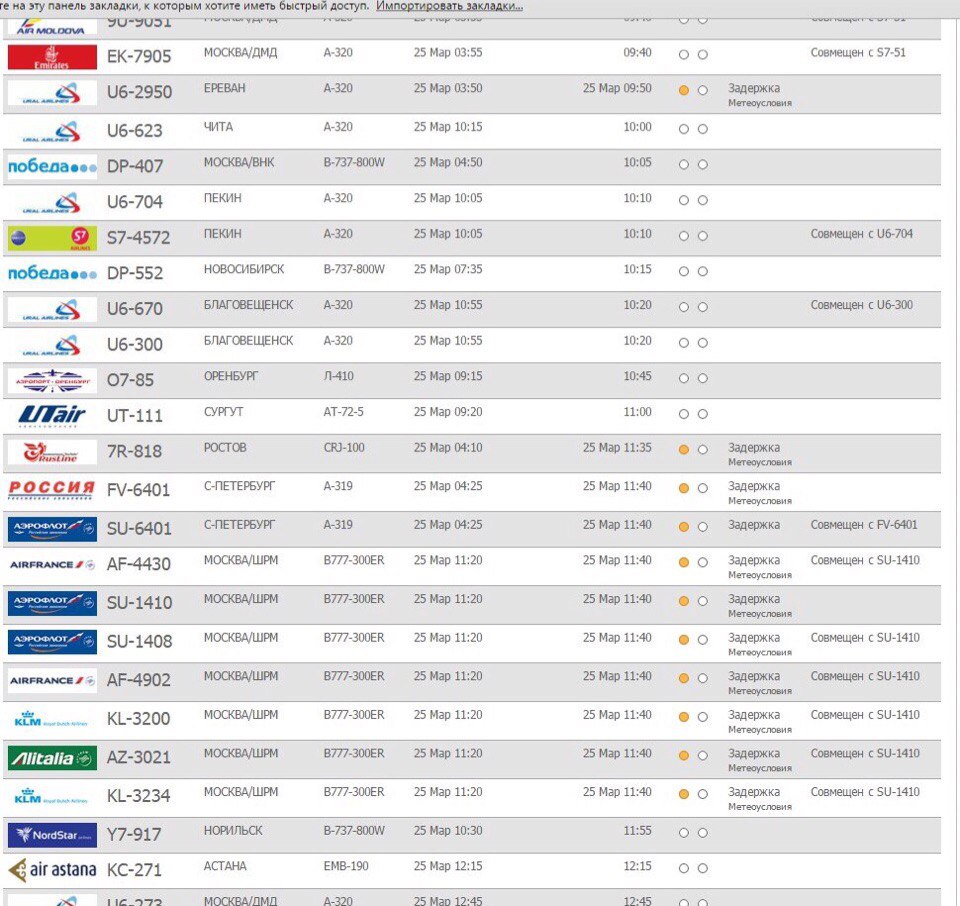Click the UTair logo for flight UT-111
This screenshot has width=960, height=906.
(x=52, y=415)
